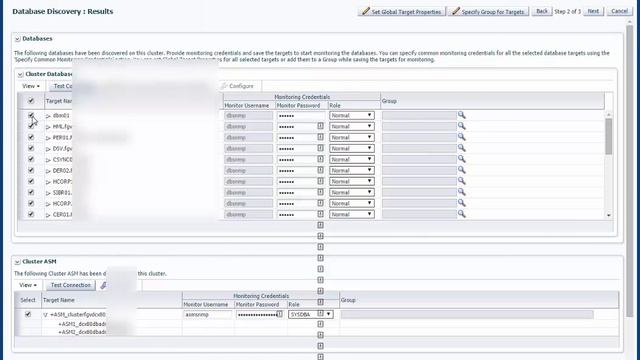The height and width of the screenshot is (360, 640).
Task: Go Back to previous step
Action: point(542,11)
